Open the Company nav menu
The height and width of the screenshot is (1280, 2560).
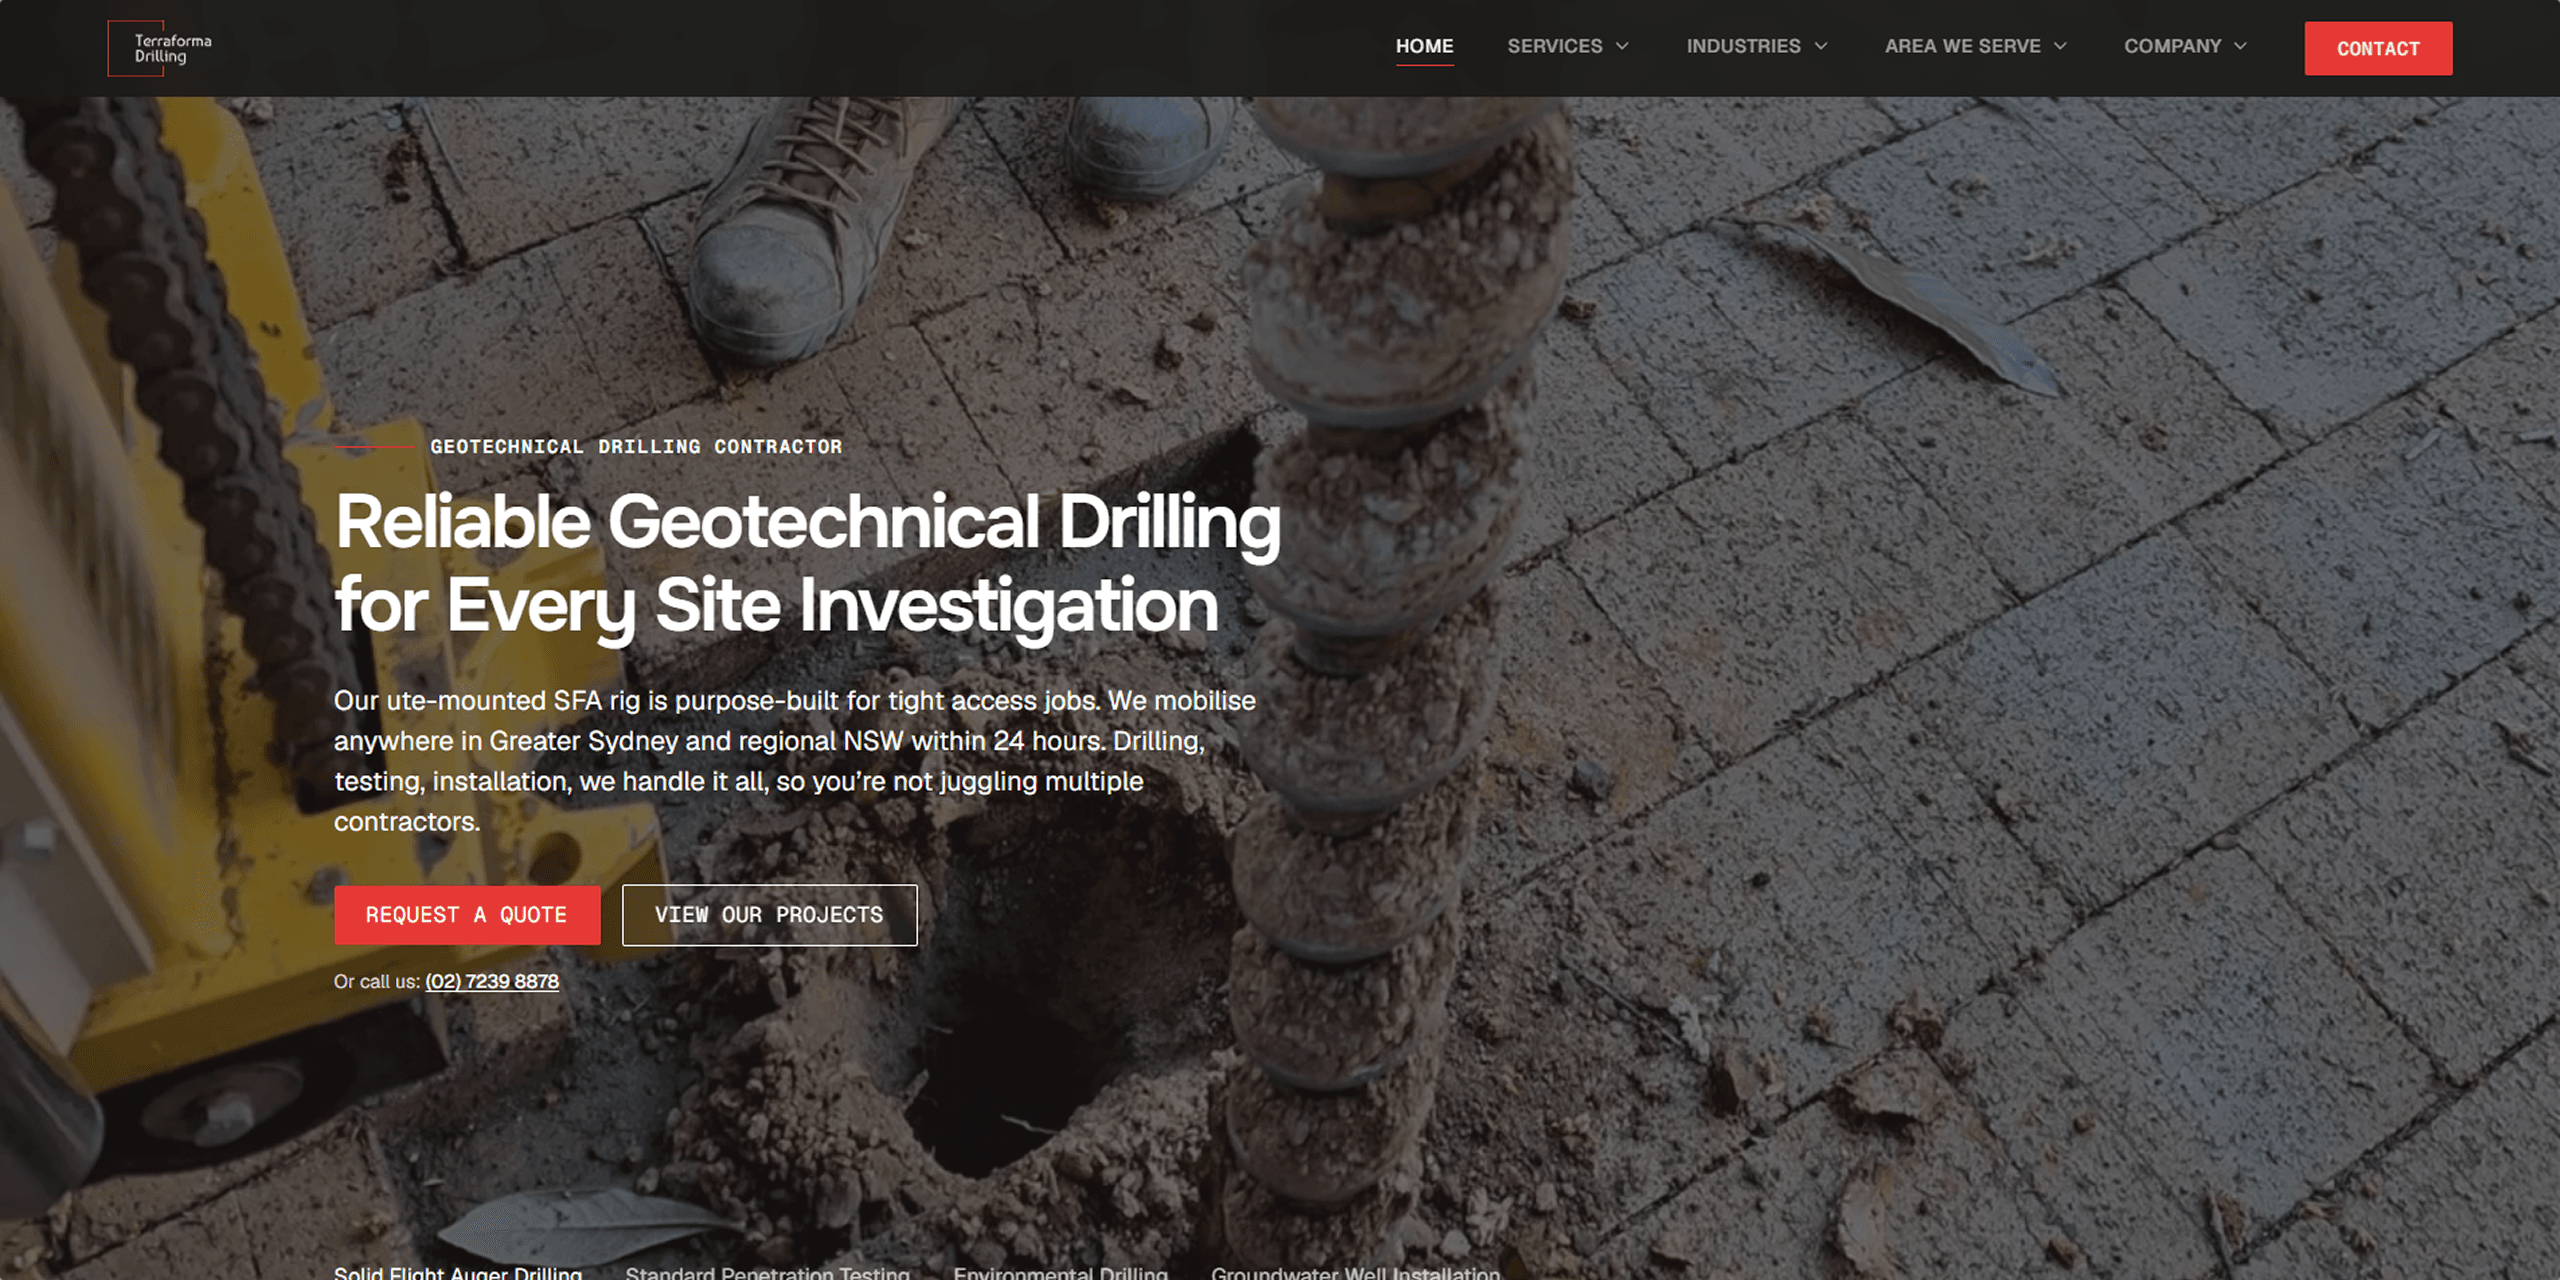[2172, 46]
